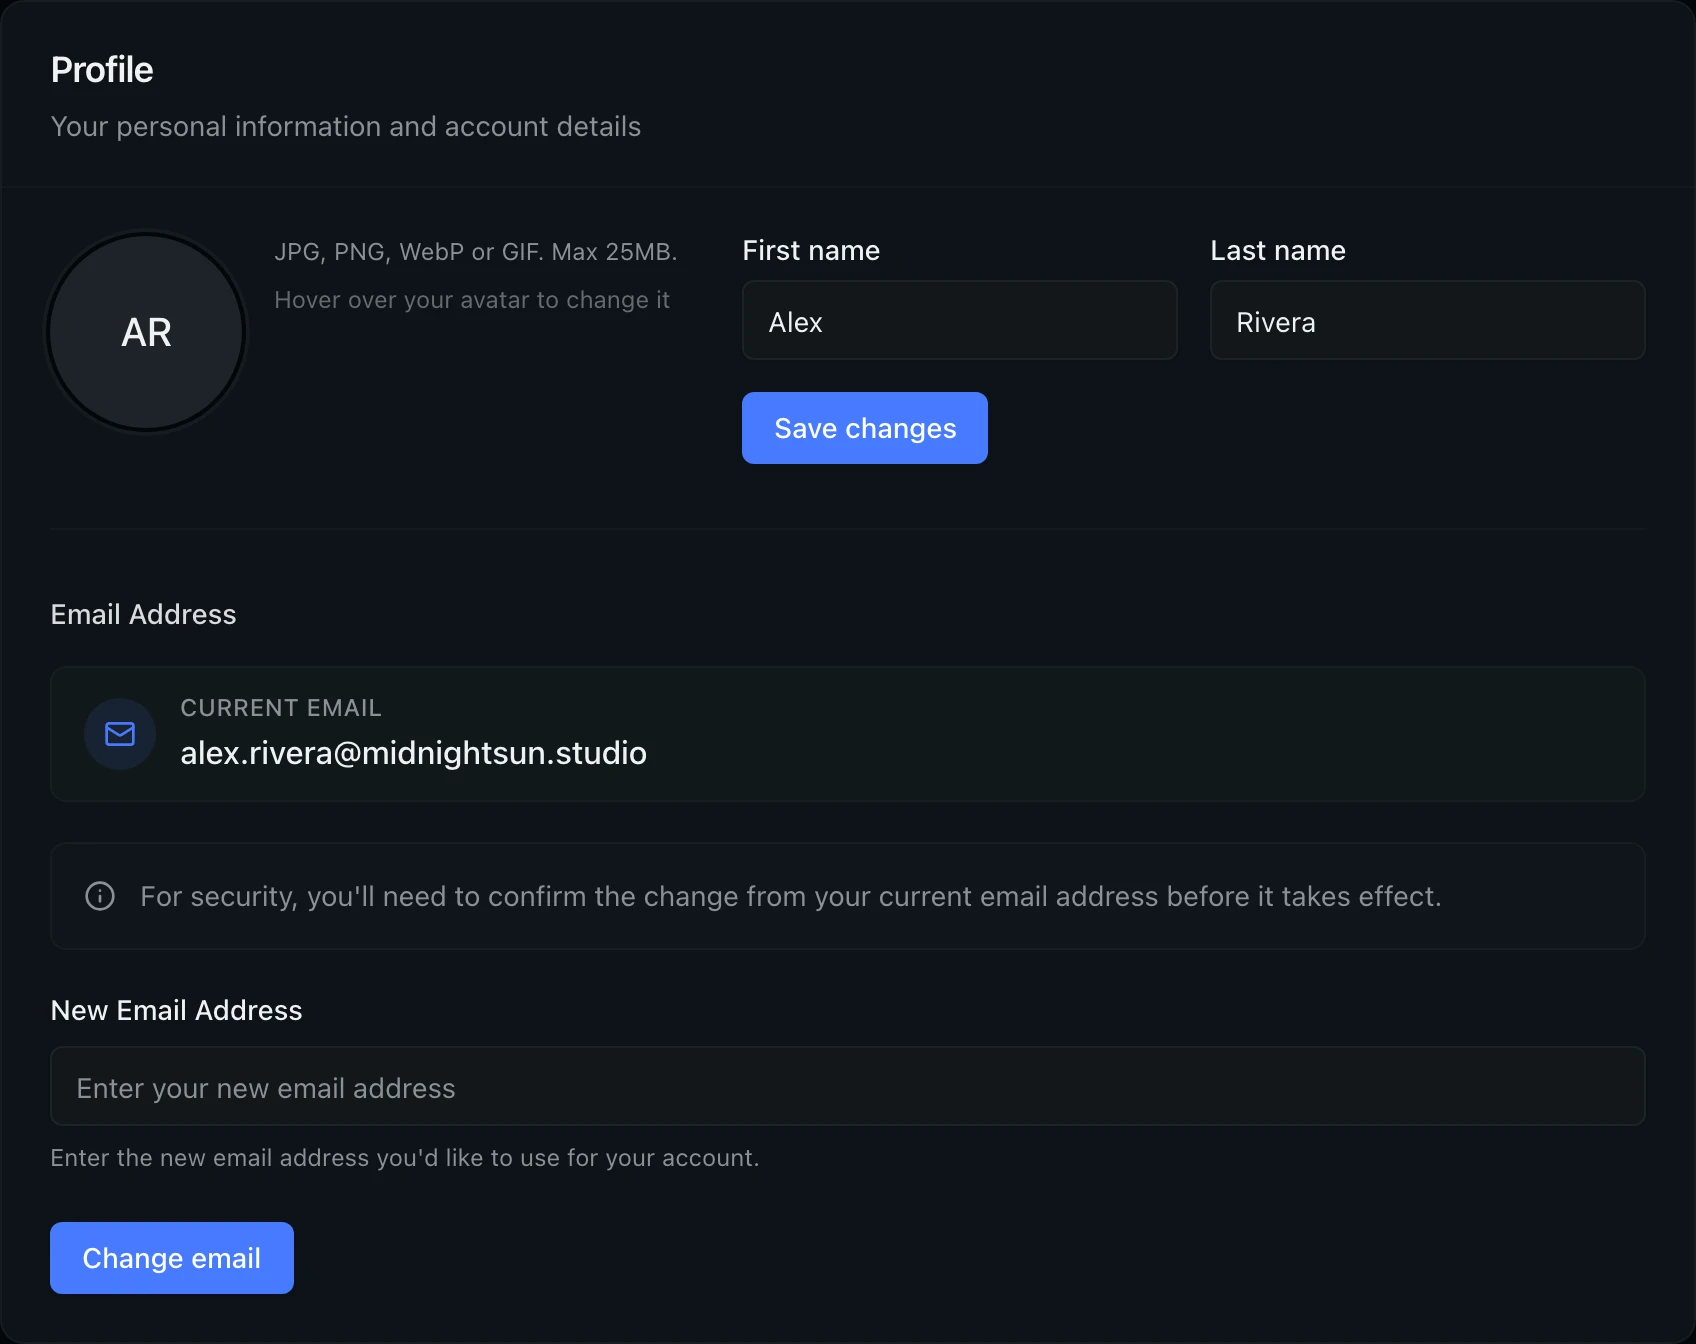The height and width of the screenshot is (1344, 1696).
Task: Click the helper text below new email field
Action: [x=404, y=1158]
